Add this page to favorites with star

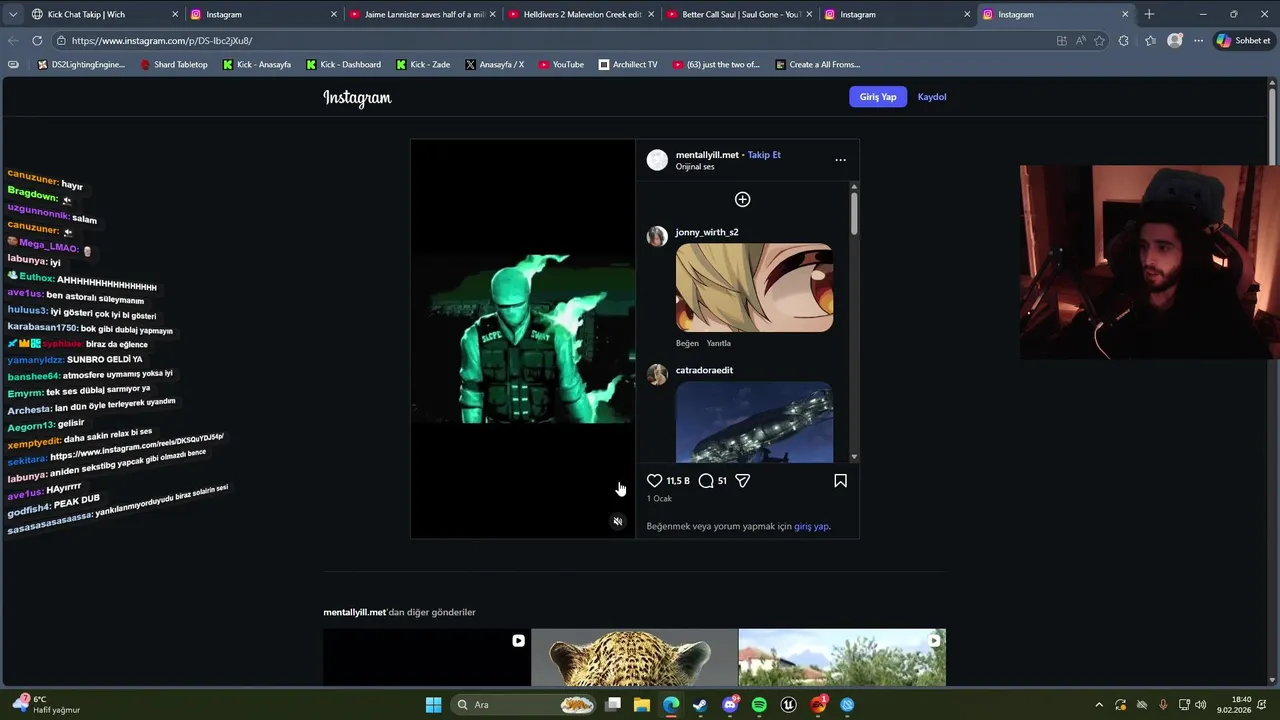1100,41
